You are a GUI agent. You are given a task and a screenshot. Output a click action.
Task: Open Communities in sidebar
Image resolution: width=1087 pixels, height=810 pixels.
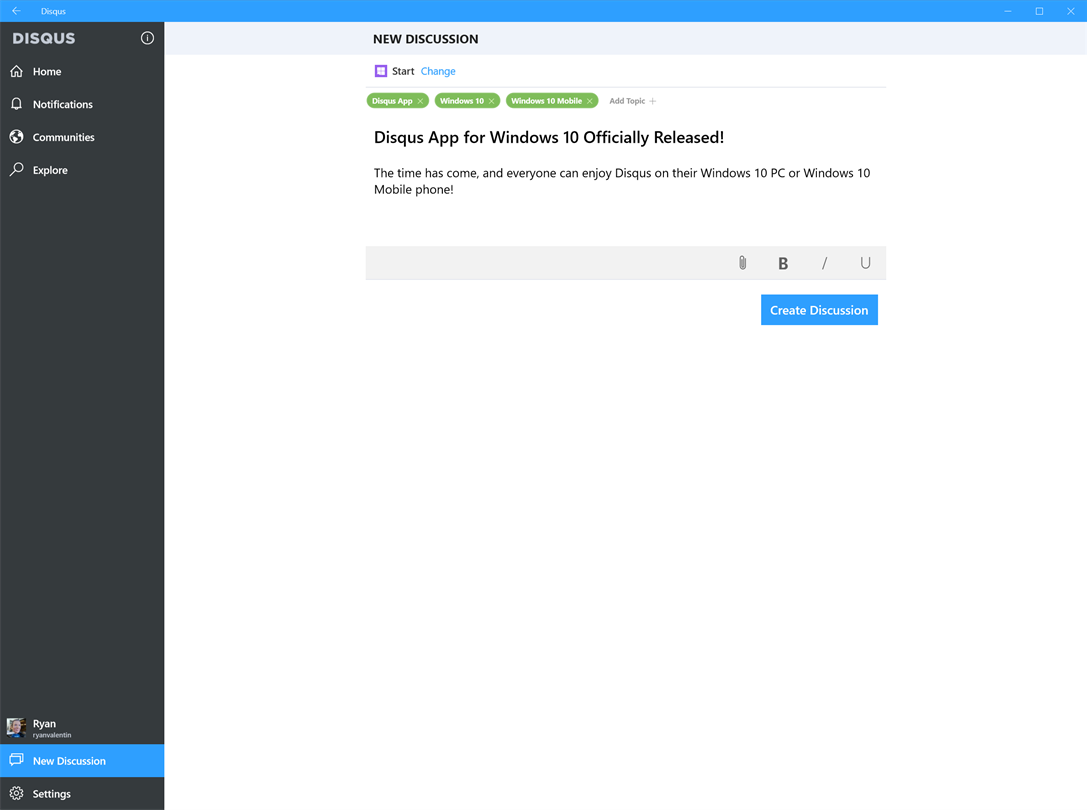(82, 137)
